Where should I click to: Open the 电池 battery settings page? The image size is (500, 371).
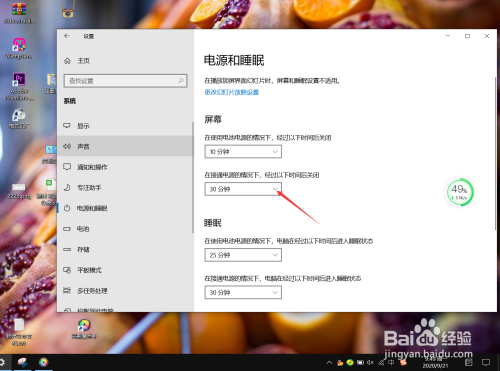pyautogui.click(x=125, y=229)
